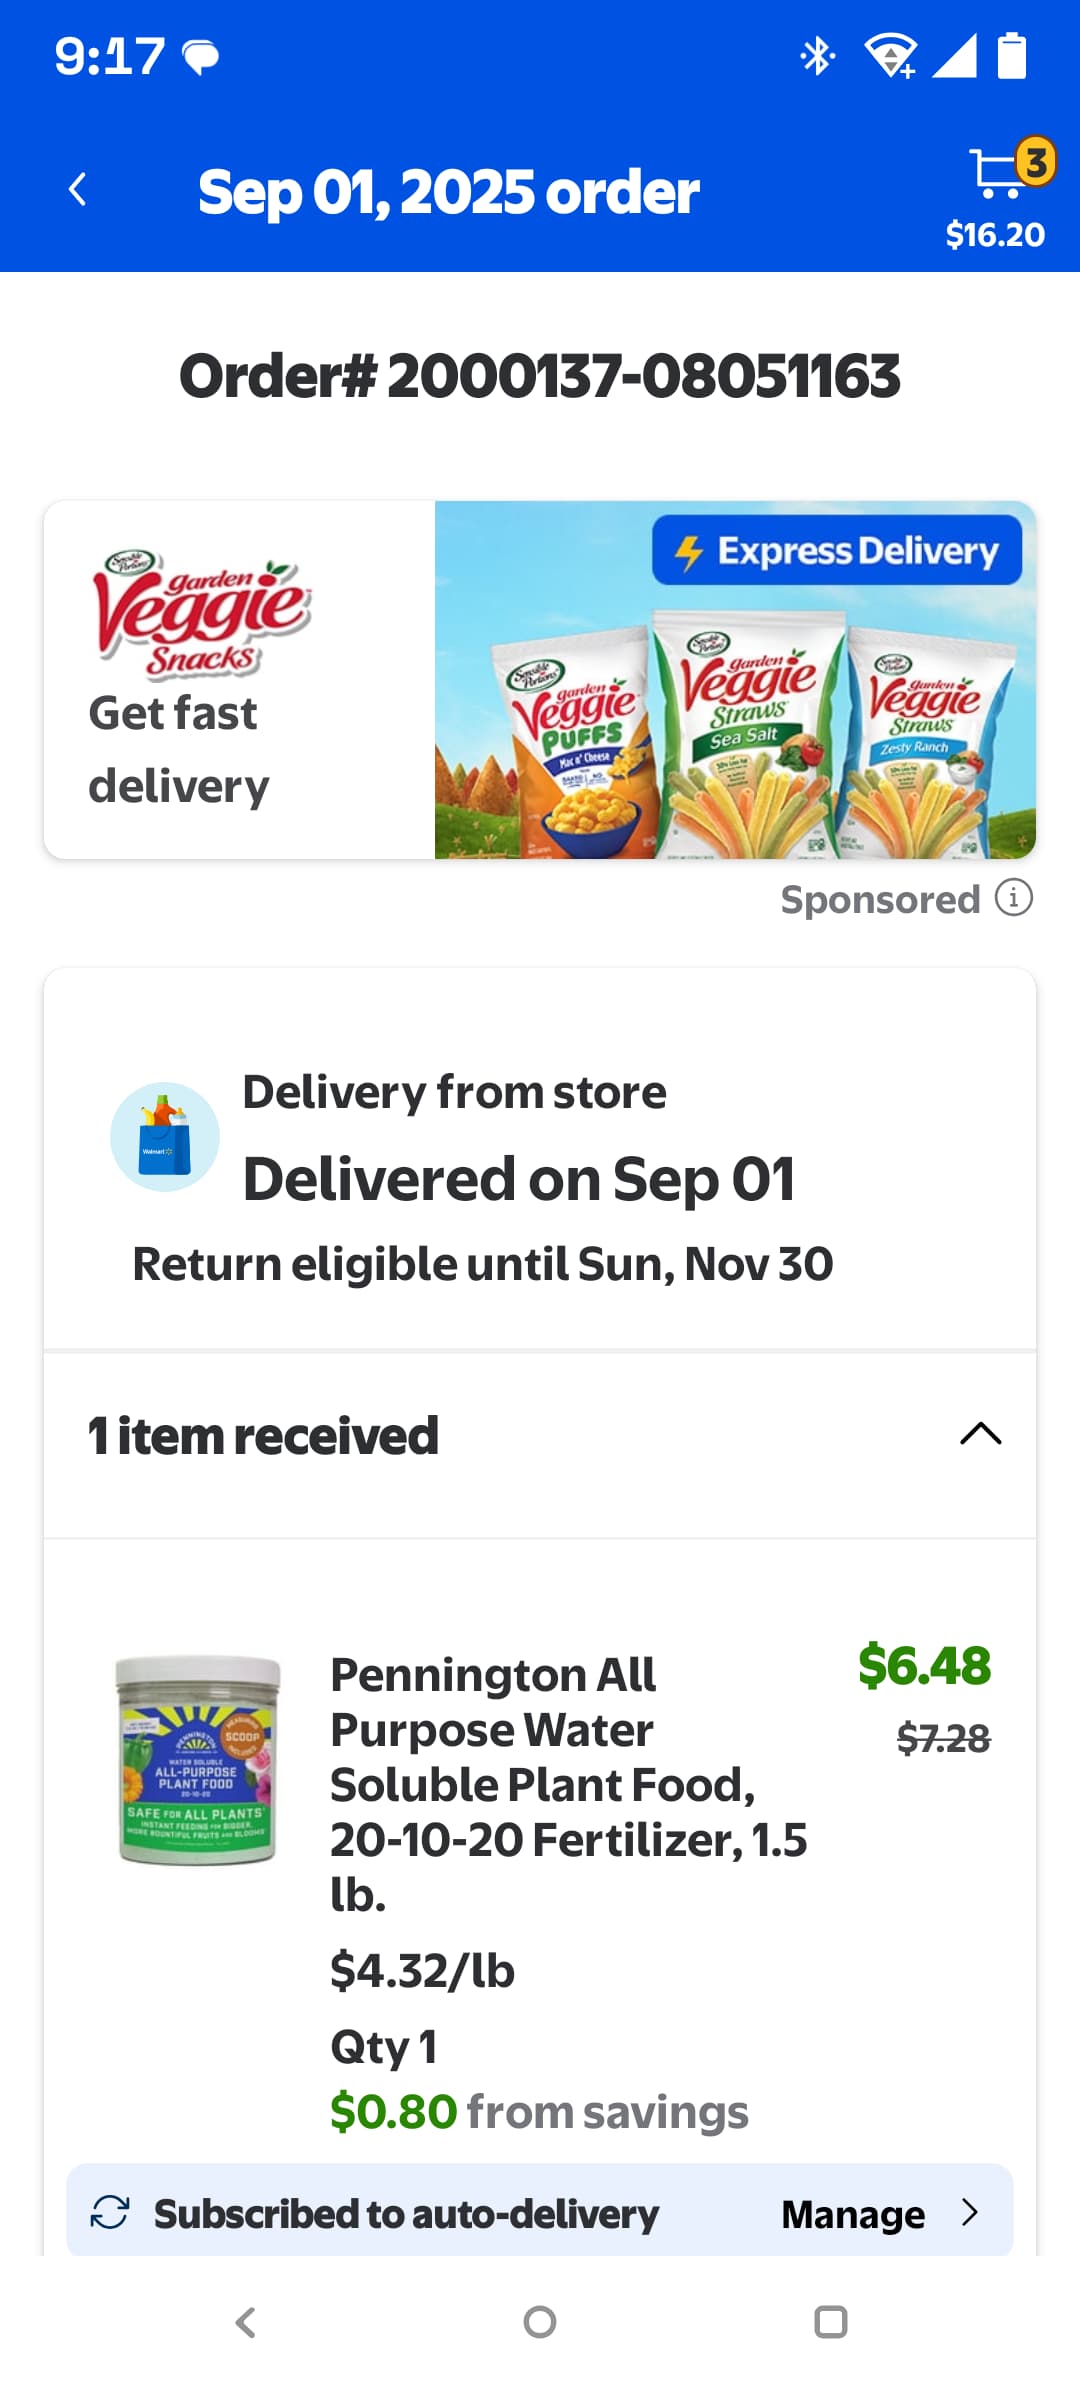Tap the Subscribed to auto-delivery label
1080x2388 pixels.
click(406, 2214)
